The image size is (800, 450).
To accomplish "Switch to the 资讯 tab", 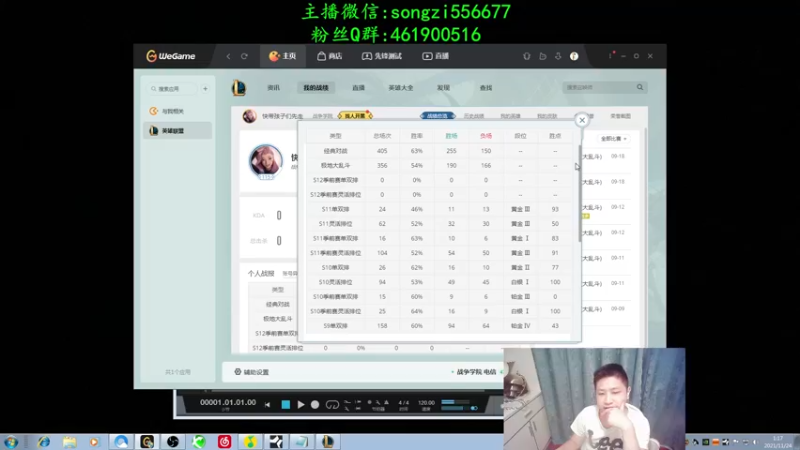I will pyautogui.click(x=273, y=88).
